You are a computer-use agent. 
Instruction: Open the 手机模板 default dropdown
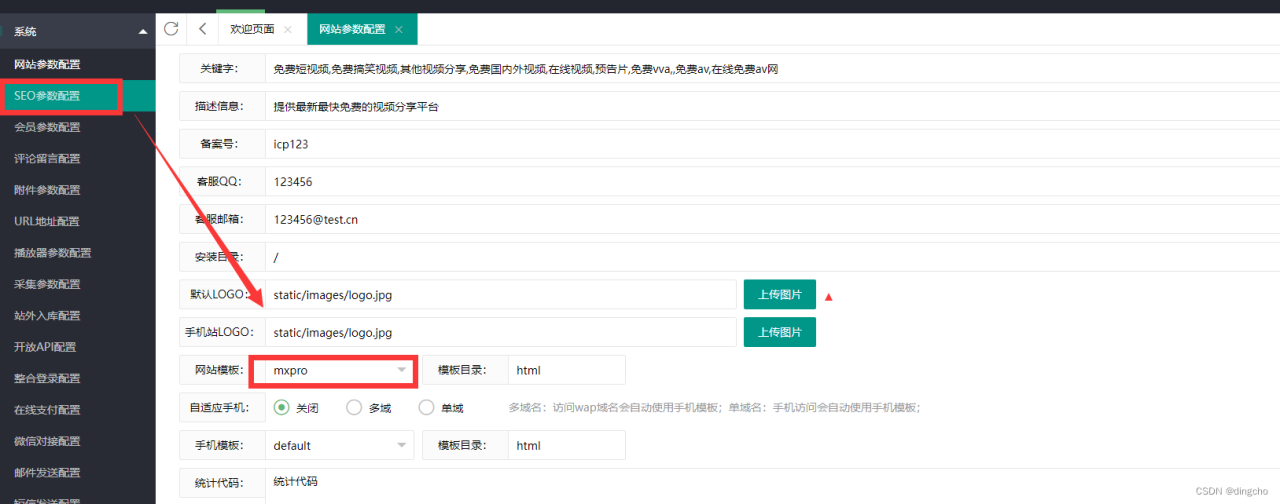pos(339,445)
